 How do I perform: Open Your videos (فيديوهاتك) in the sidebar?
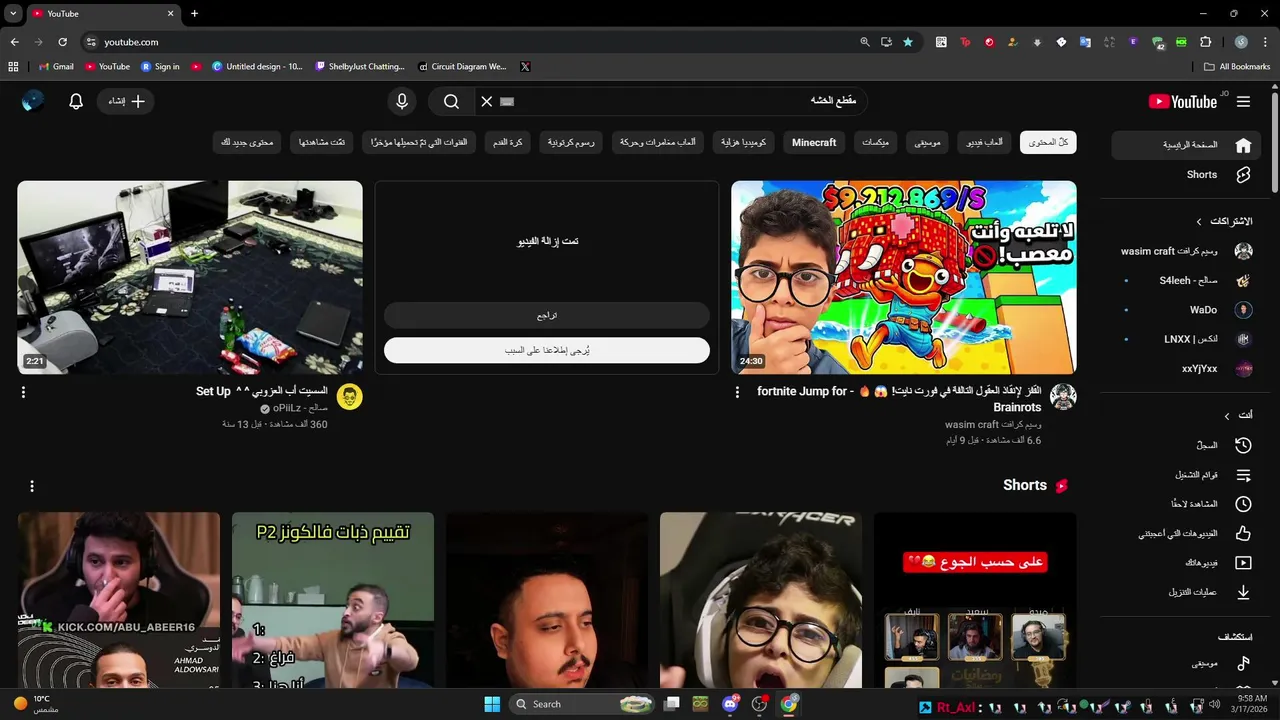point(1186,562)
